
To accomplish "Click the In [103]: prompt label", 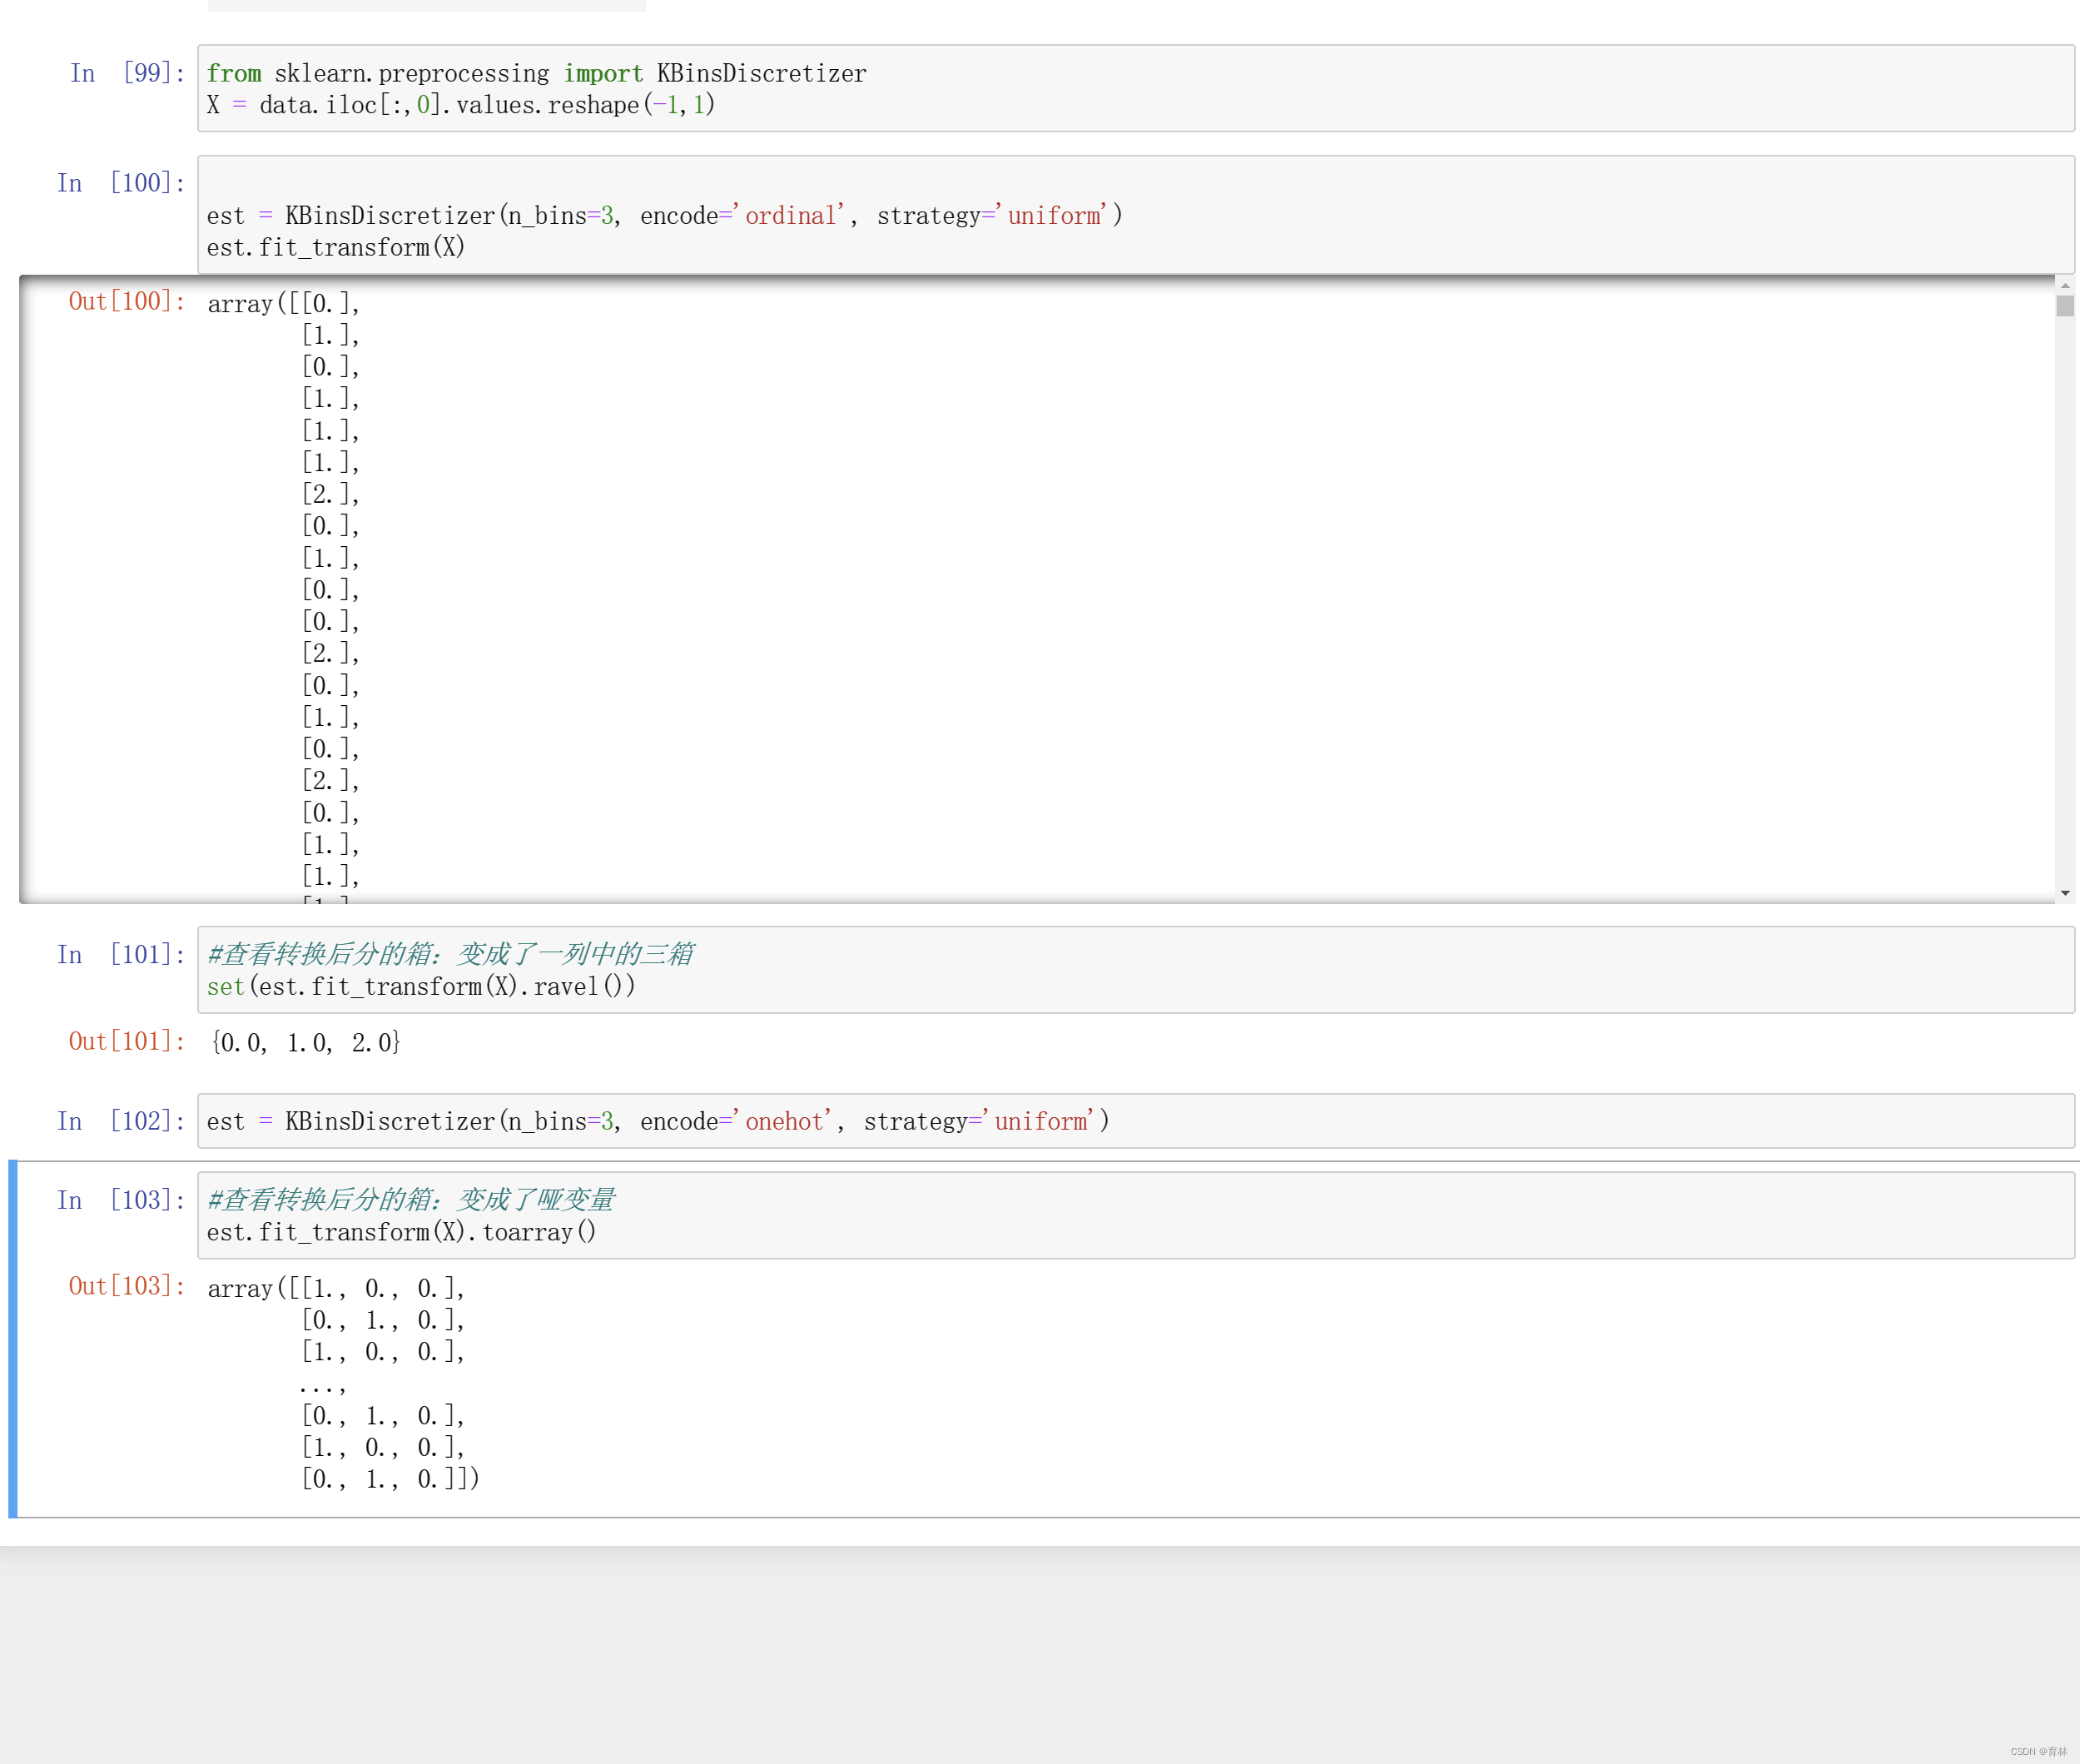I will pos(121,1200).
